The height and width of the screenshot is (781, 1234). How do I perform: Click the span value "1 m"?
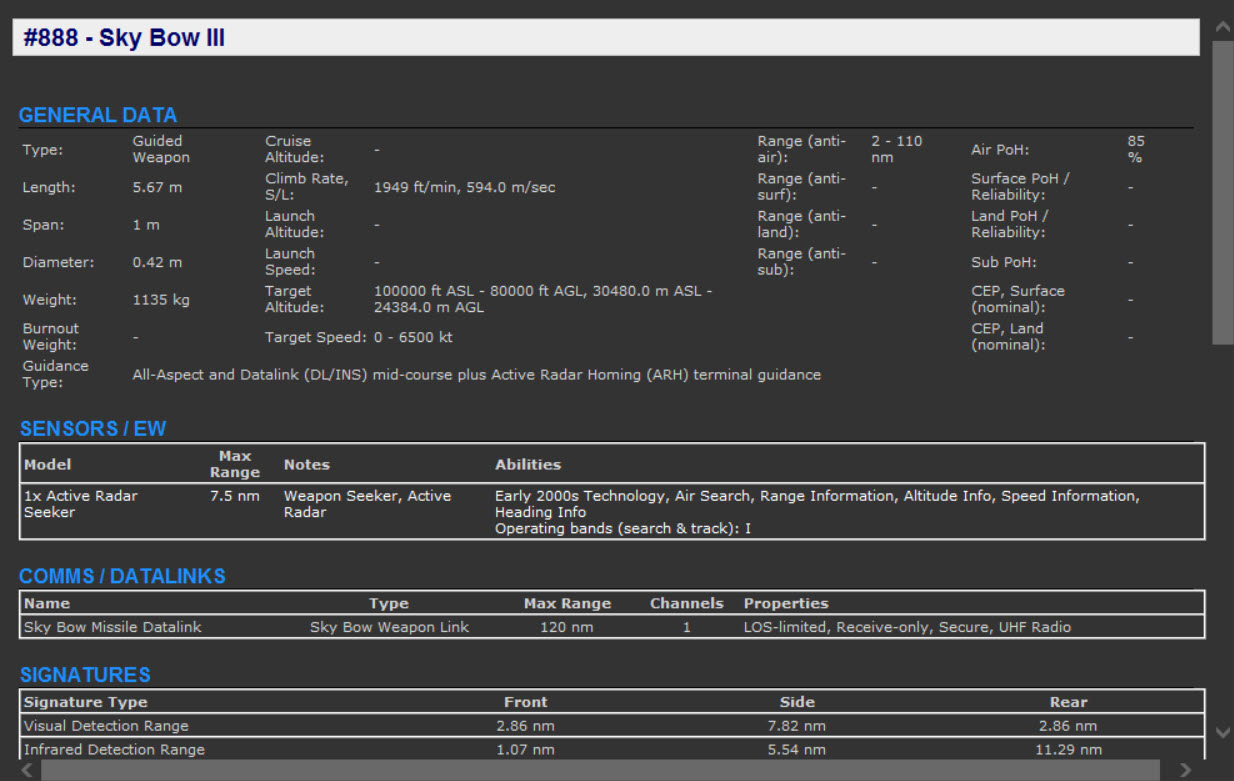(x=146, y=225)
